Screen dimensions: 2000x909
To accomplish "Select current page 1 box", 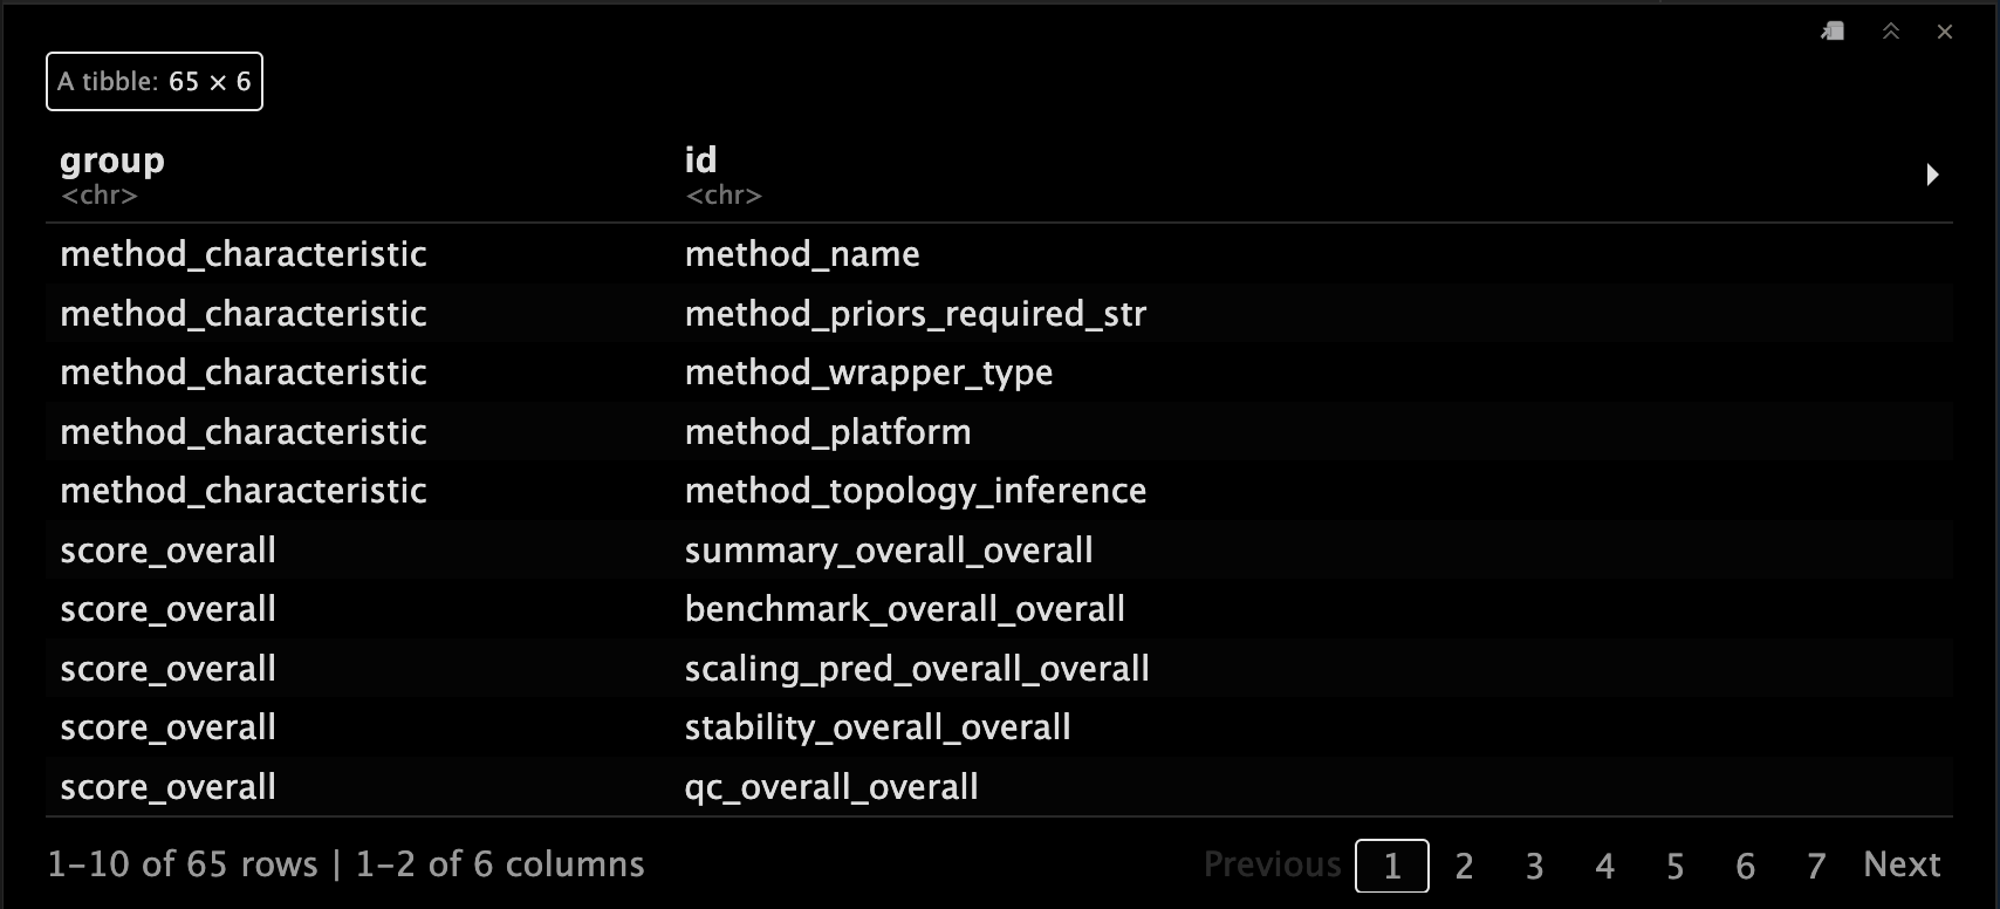I will (1392, 866).
